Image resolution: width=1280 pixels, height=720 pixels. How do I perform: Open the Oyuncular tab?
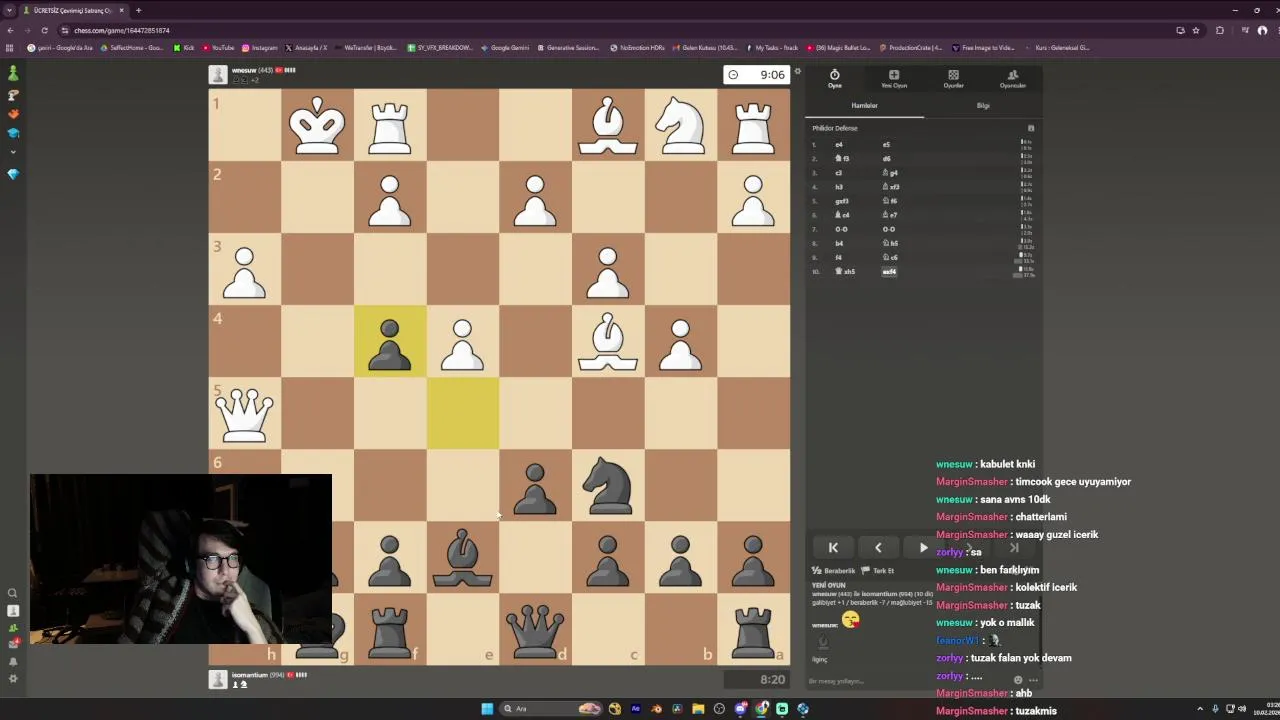[1012, 79]
